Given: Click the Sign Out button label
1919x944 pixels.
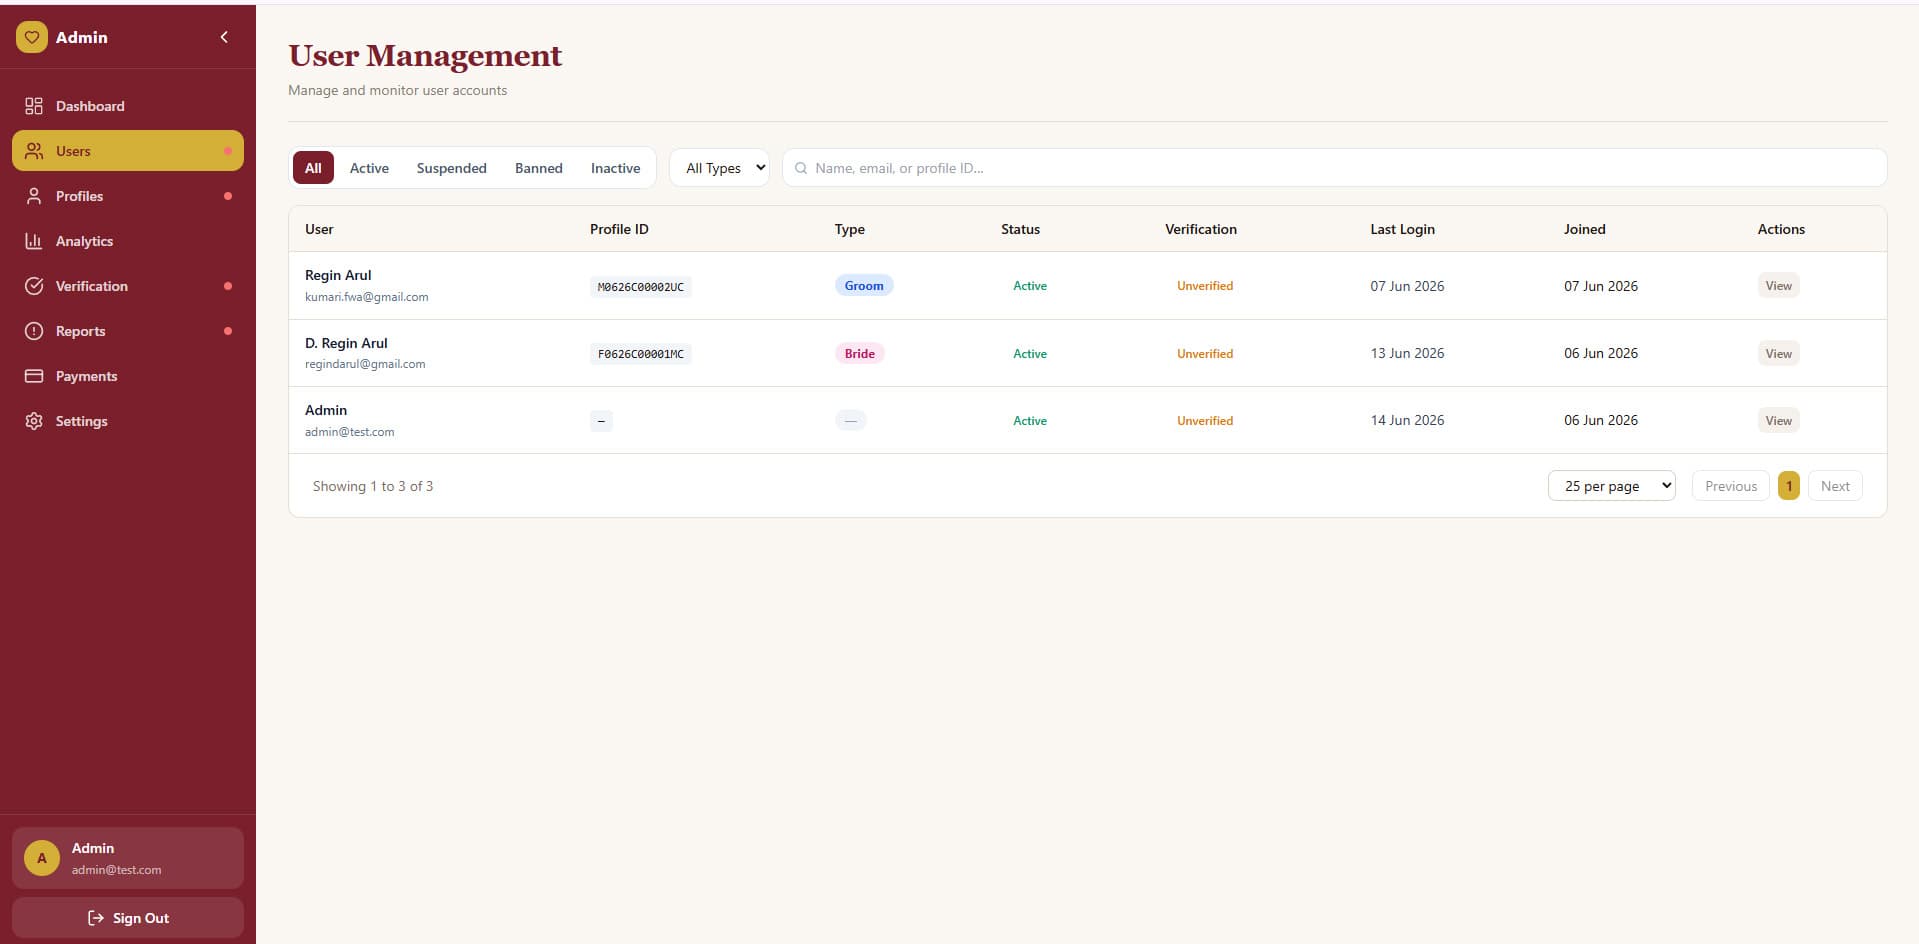Looking at the screenshot, I should click(141, 918).
